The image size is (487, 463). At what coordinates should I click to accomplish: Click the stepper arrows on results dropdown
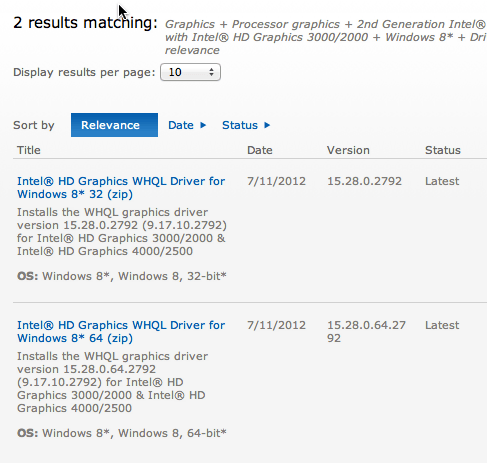click(x=211, y=72)
